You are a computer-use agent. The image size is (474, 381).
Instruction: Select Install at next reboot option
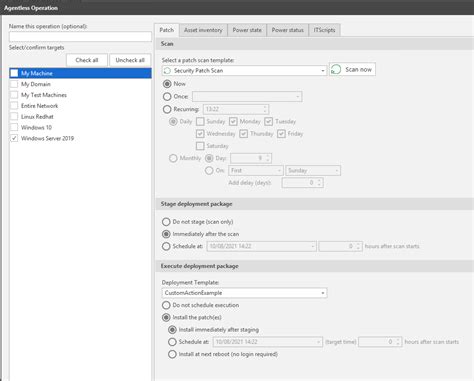[172, 354]
